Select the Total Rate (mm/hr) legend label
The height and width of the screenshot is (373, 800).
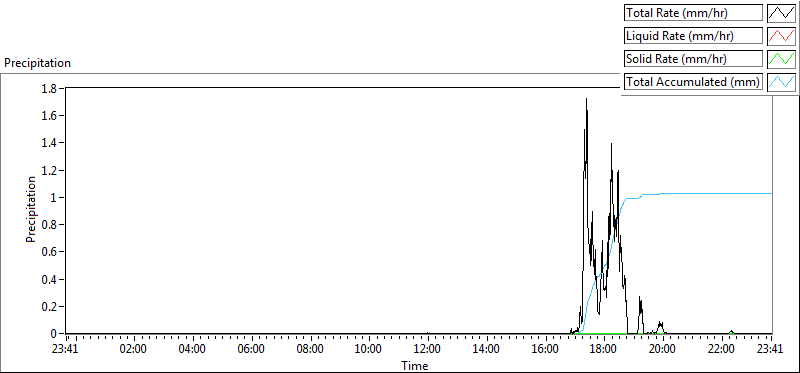tap(693, 13)
